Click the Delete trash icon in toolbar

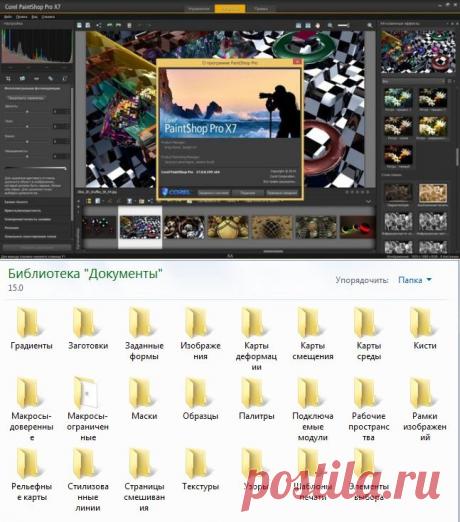129,25
